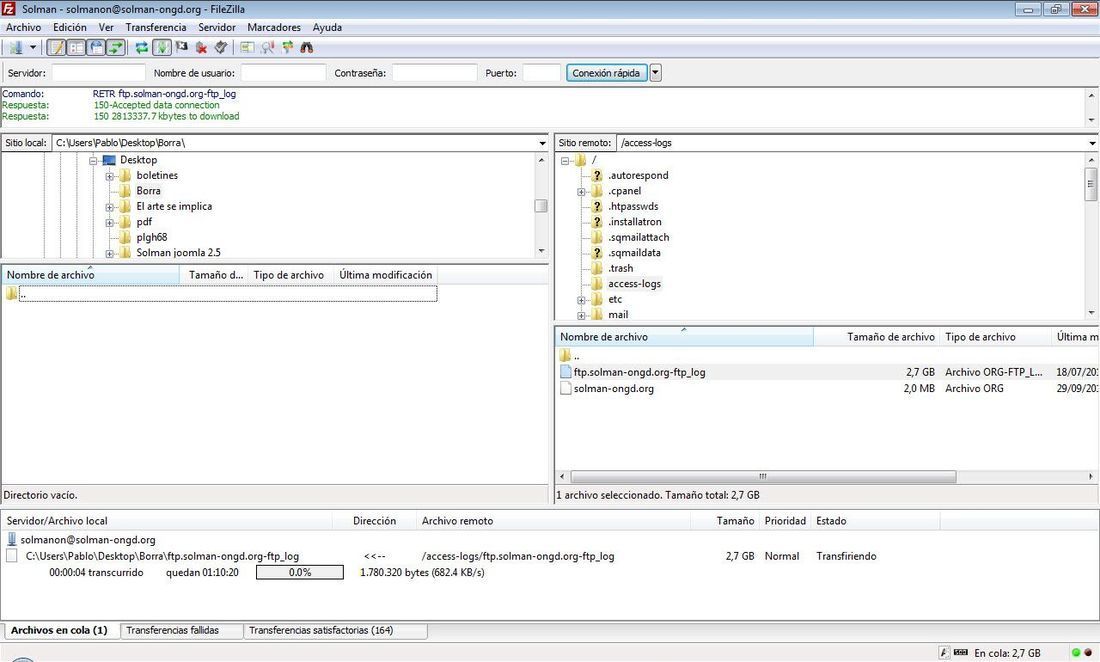The image size is (1100, 662).
Task: Expand the El arte se implica folder
Action: click(x=109, y=207)
